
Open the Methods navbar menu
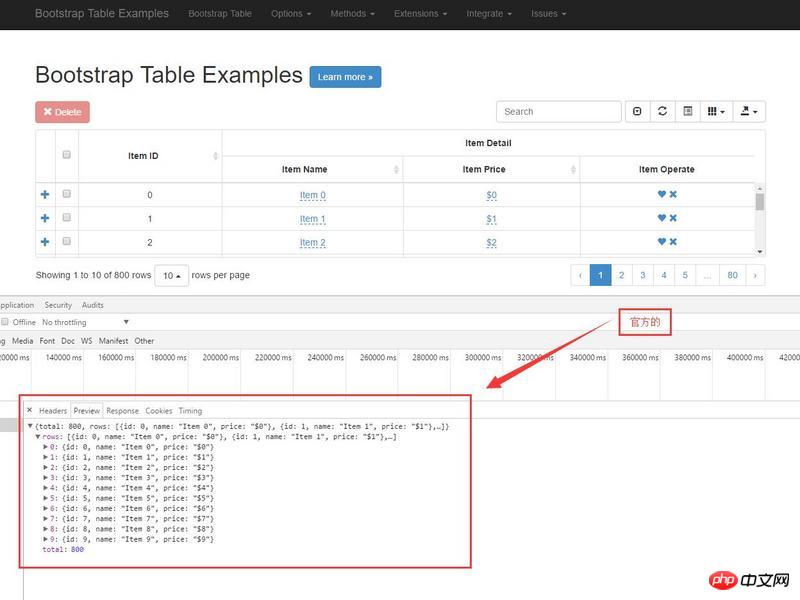(x=353, y=14)
